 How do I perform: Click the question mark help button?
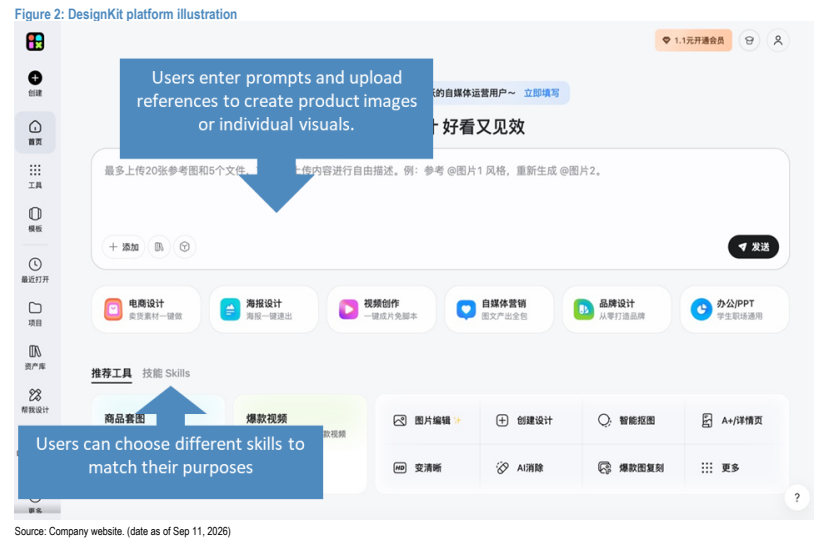point(797,498)
